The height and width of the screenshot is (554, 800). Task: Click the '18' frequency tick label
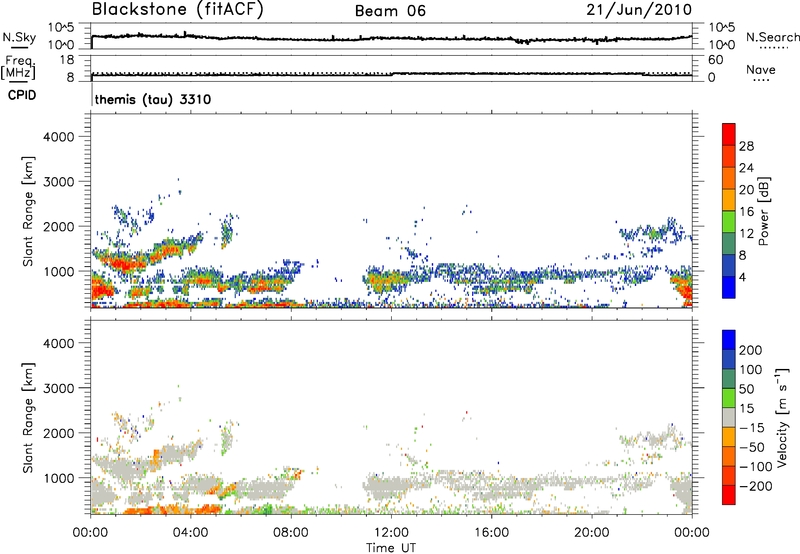pyautogui.click(x=67, y=60)
